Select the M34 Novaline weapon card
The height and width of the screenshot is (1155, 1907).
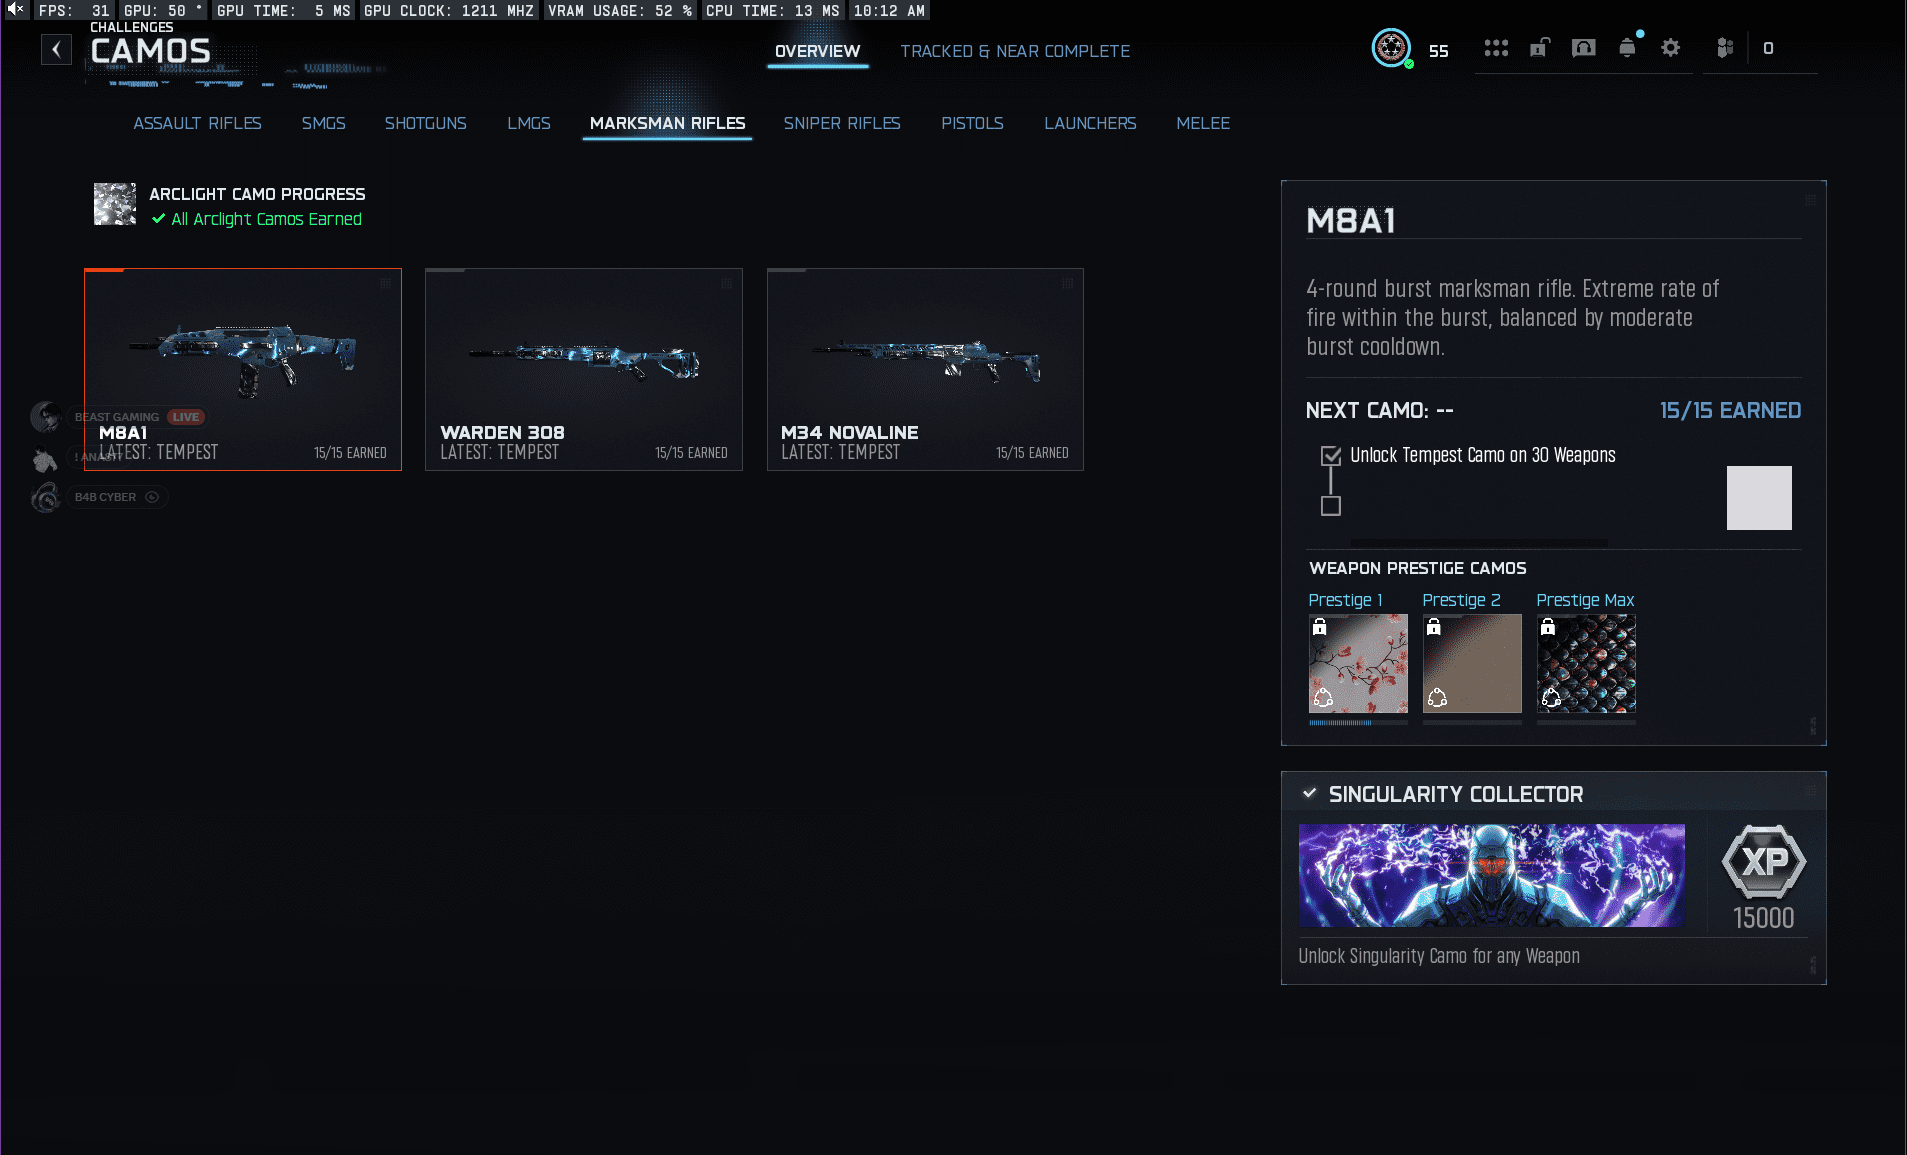pyautogui.click(x=924, y=369)
